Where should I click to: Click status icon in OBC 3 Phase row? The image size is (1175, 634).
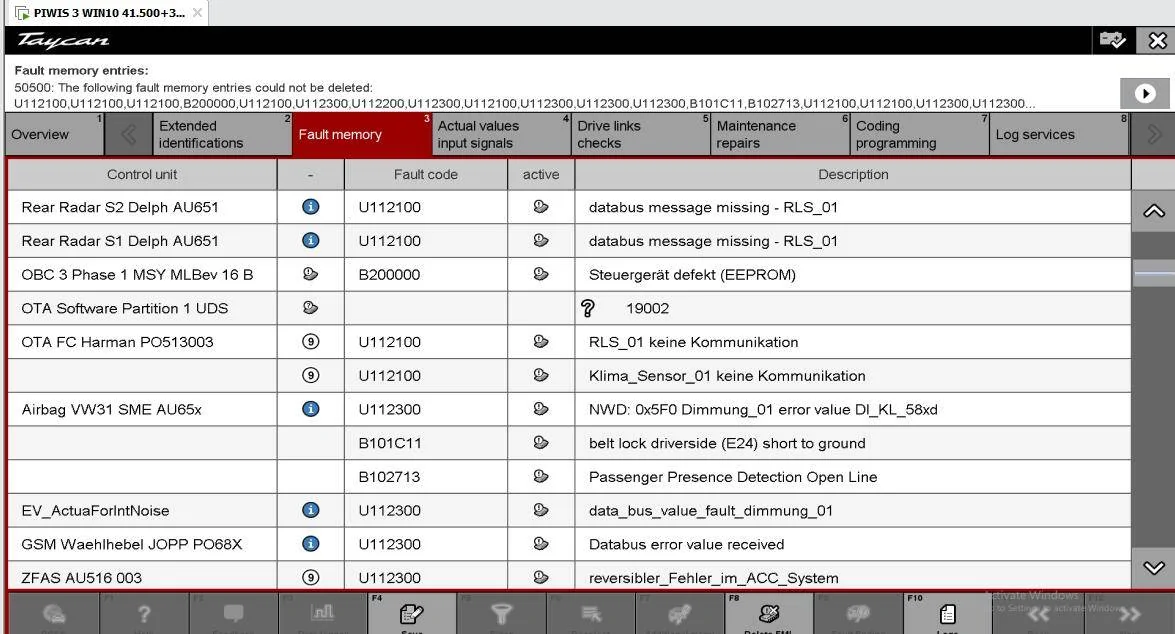click(310, 274)
